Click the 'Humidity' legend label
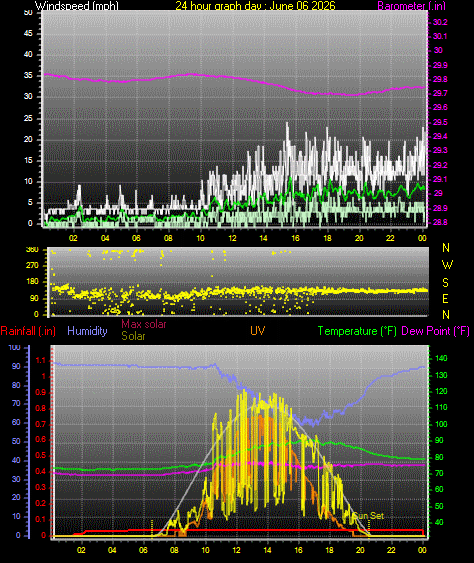474x563 pixels. click(x=87, y=331)
